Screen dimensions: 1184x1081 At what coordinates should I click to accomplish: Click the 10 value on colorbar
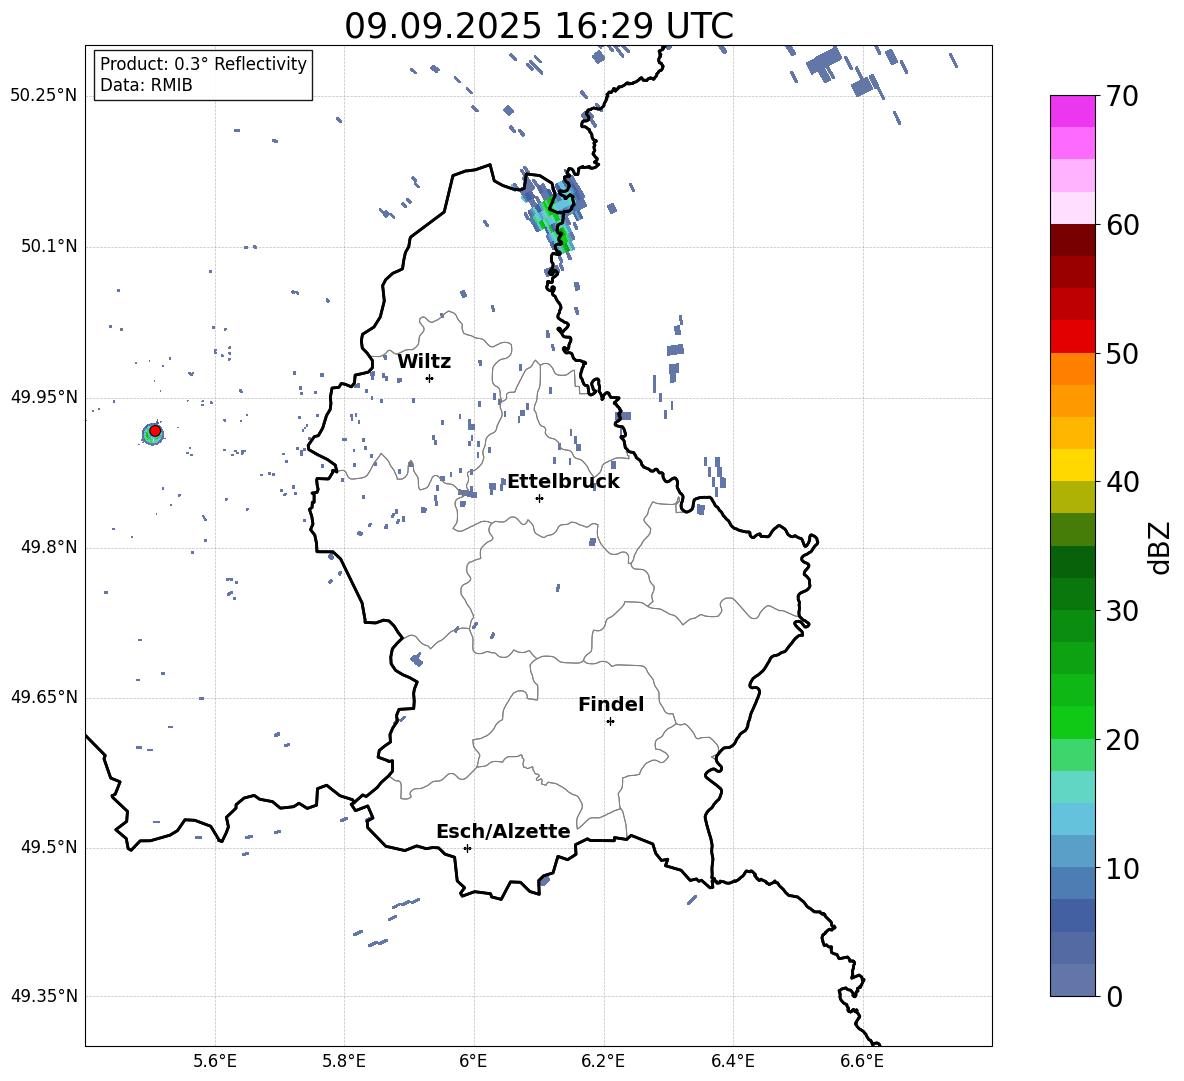click(x=1122, y=868)
